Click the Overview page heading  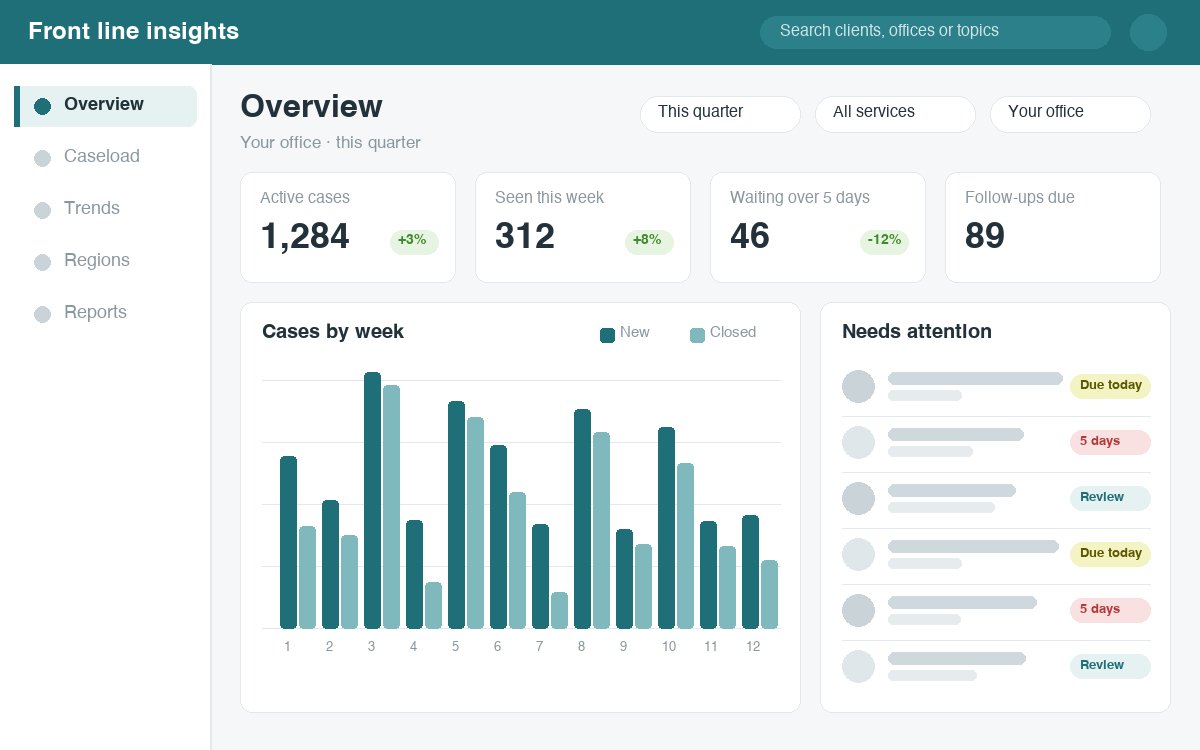coord(311,107)
